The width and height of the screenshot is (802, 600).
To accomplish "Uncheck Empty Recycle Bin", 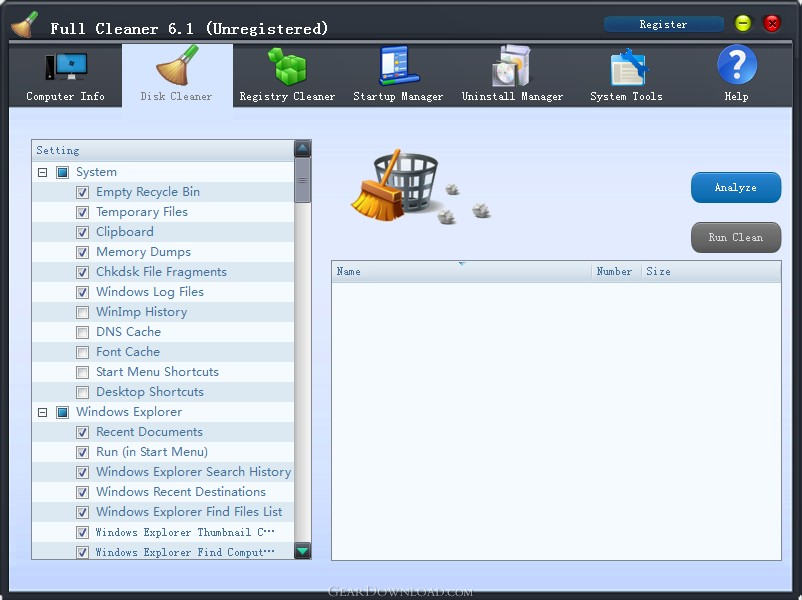I will [82, 192].
